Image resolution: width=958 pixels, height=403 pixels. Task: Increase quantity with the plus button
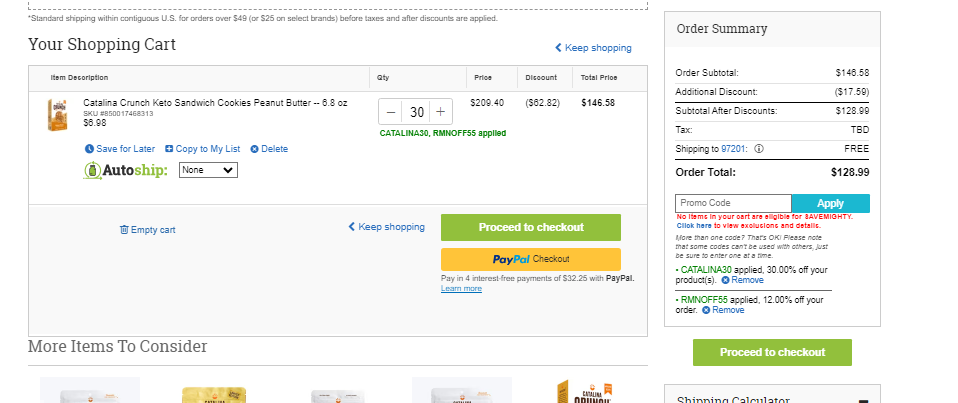tap(441, 112)
